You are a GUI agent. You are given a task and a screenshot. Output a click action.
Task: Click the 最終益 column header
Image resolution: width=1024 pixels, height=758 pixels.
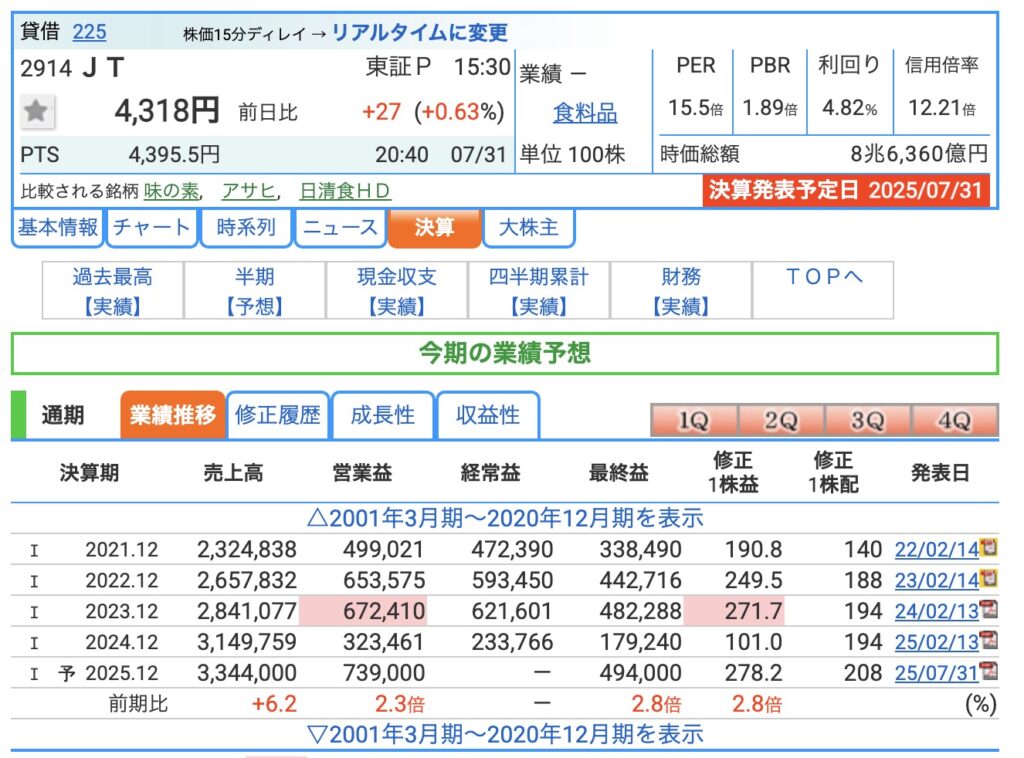tap(618, 473)
